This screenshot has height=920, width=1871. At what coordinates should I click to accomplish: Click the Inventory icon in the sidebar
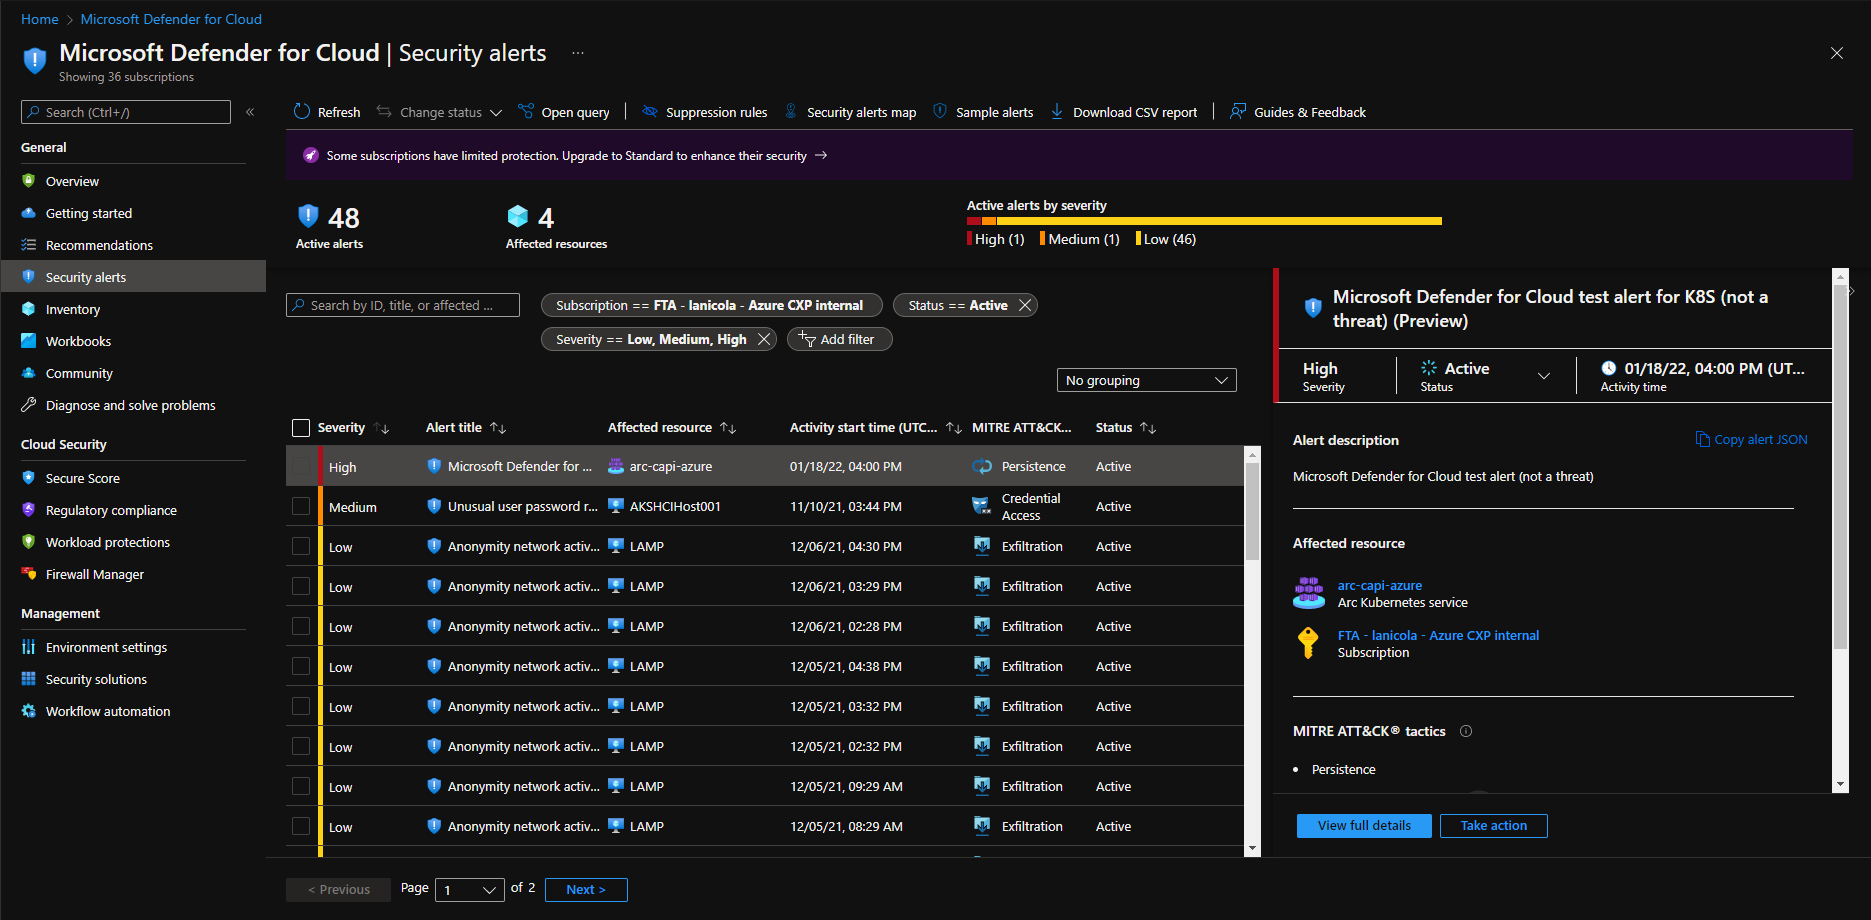(28, 309)
